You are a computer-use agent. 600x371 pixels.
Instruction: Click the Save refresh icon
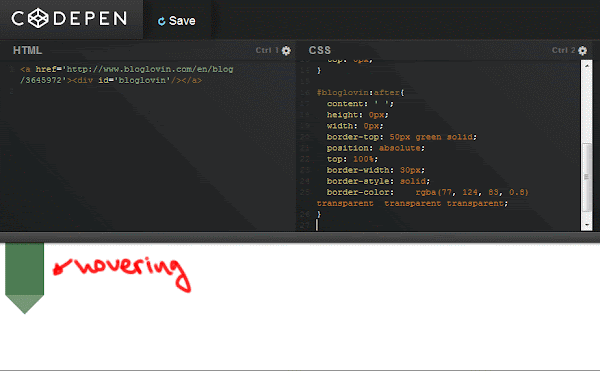161,21
